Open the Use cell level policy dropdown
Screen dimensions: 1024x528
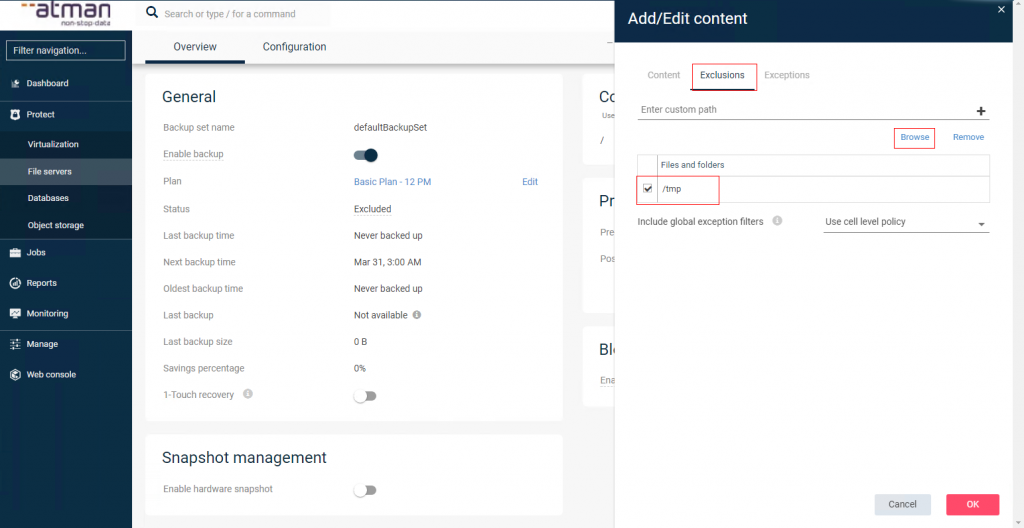[x=905, y=223]
